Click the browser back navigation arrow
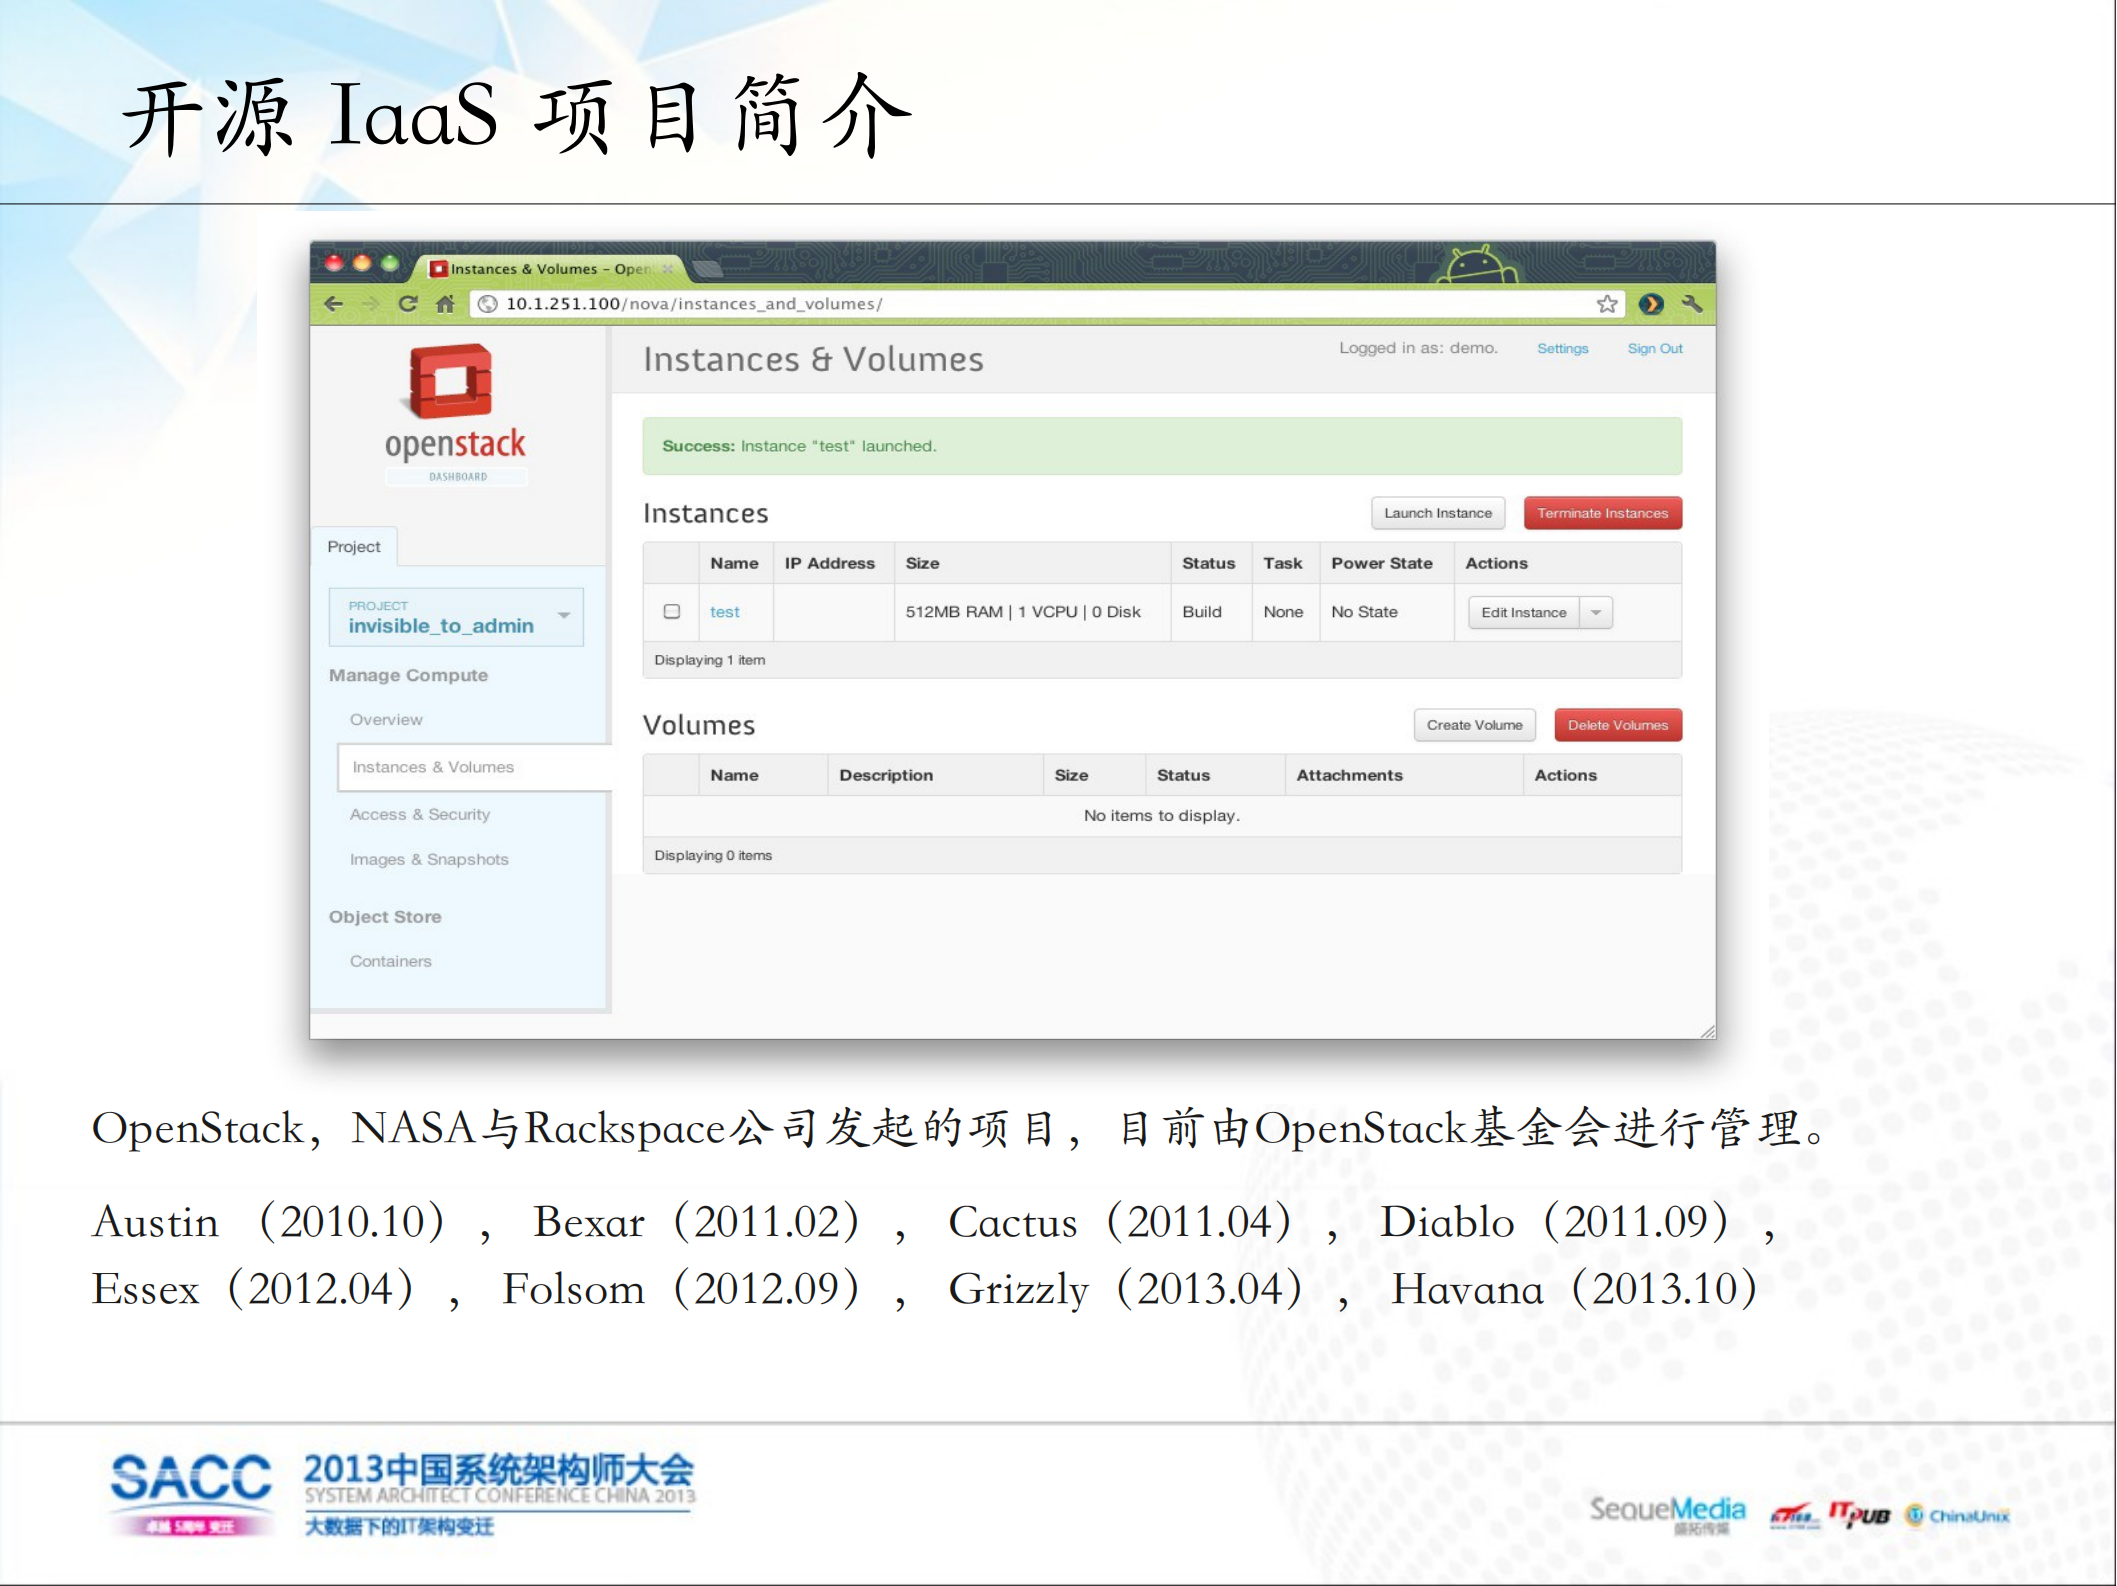 tap(335, 304)
